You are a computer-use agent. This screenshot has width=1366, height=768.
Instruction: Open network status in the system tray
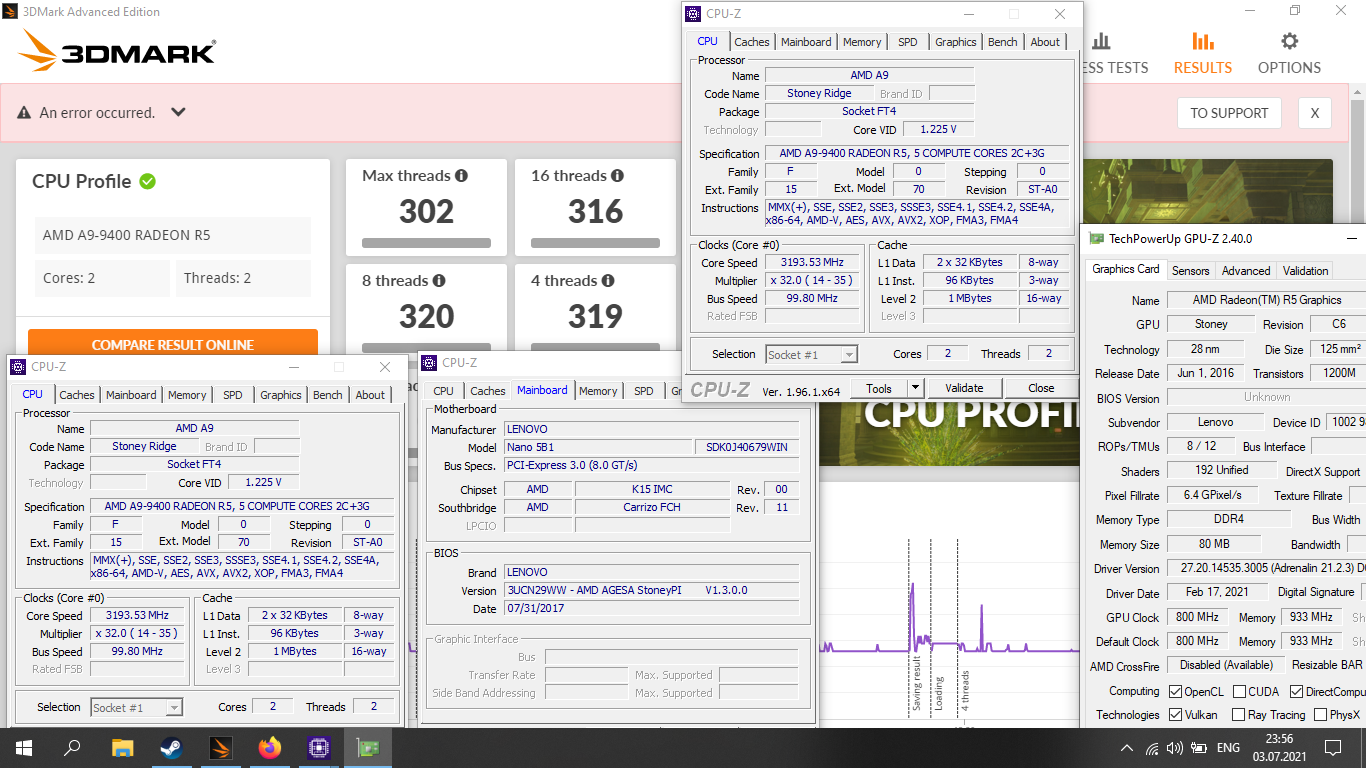coord(1151,748)
